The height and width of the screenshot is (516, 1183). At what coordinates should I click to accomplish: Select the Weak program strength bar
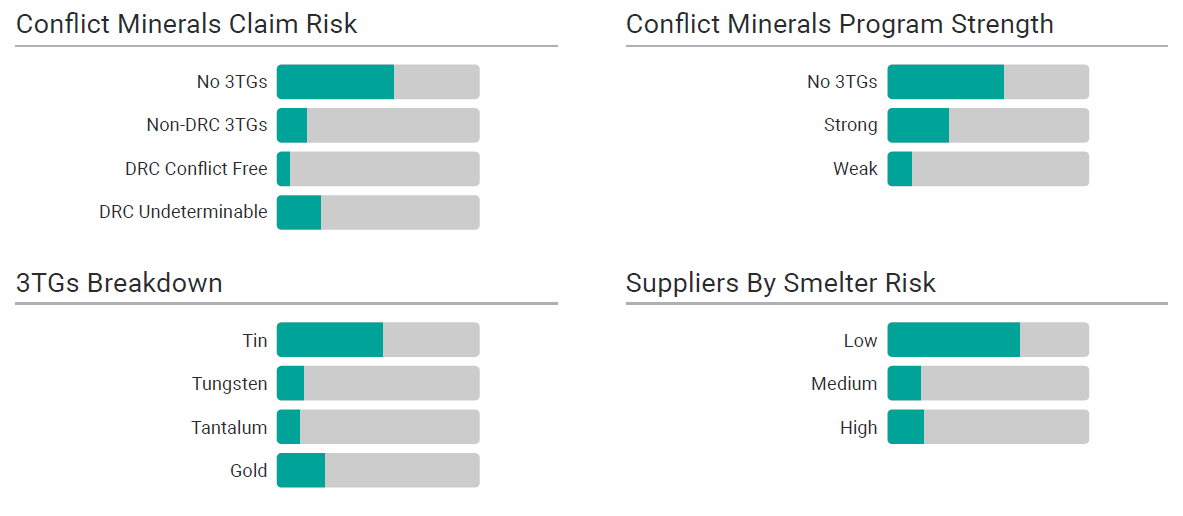988,169
